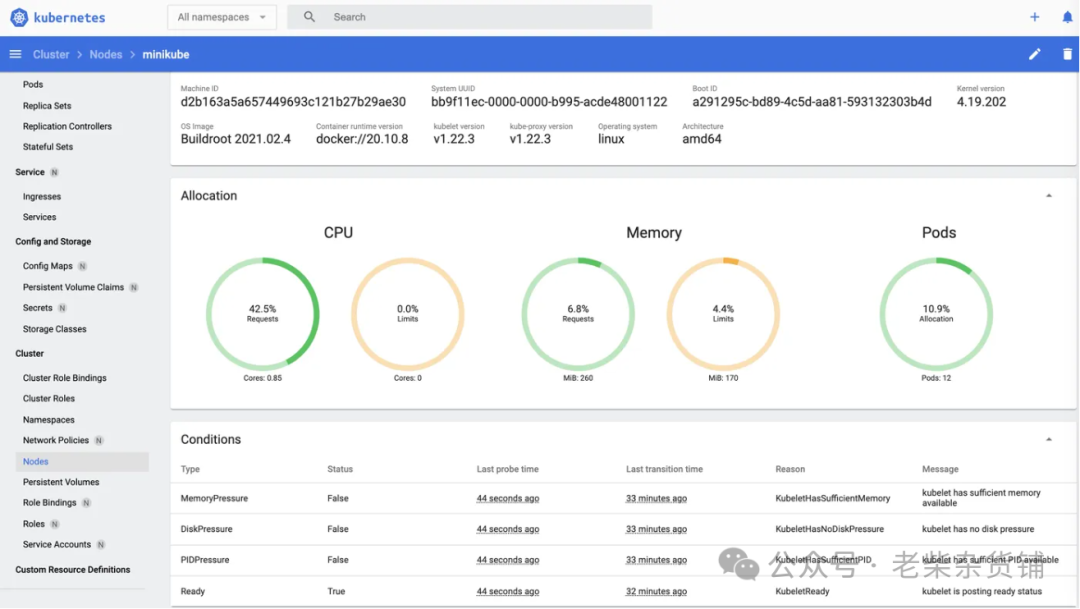1080x609 pixels.
Task: Select the highlighted Nodes sidebar item
Action: 82,462
